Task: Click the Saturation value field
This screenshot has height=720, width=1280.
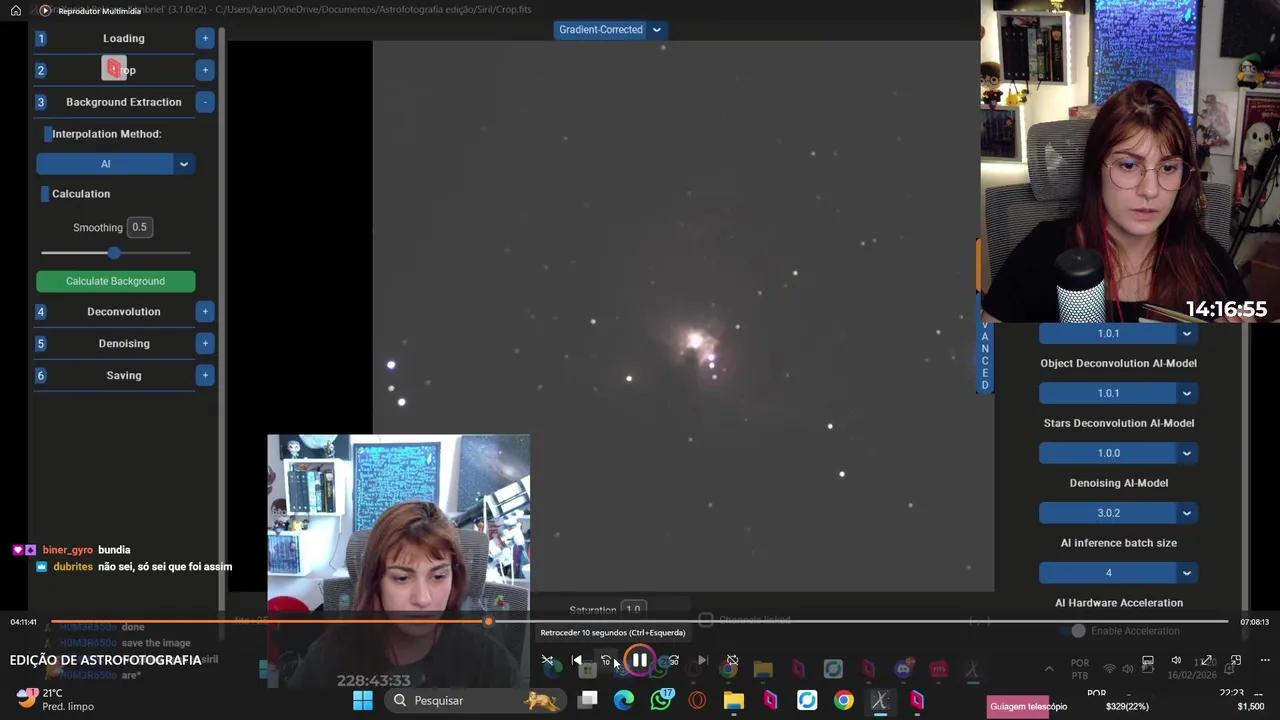Action: tap(633, 609)
